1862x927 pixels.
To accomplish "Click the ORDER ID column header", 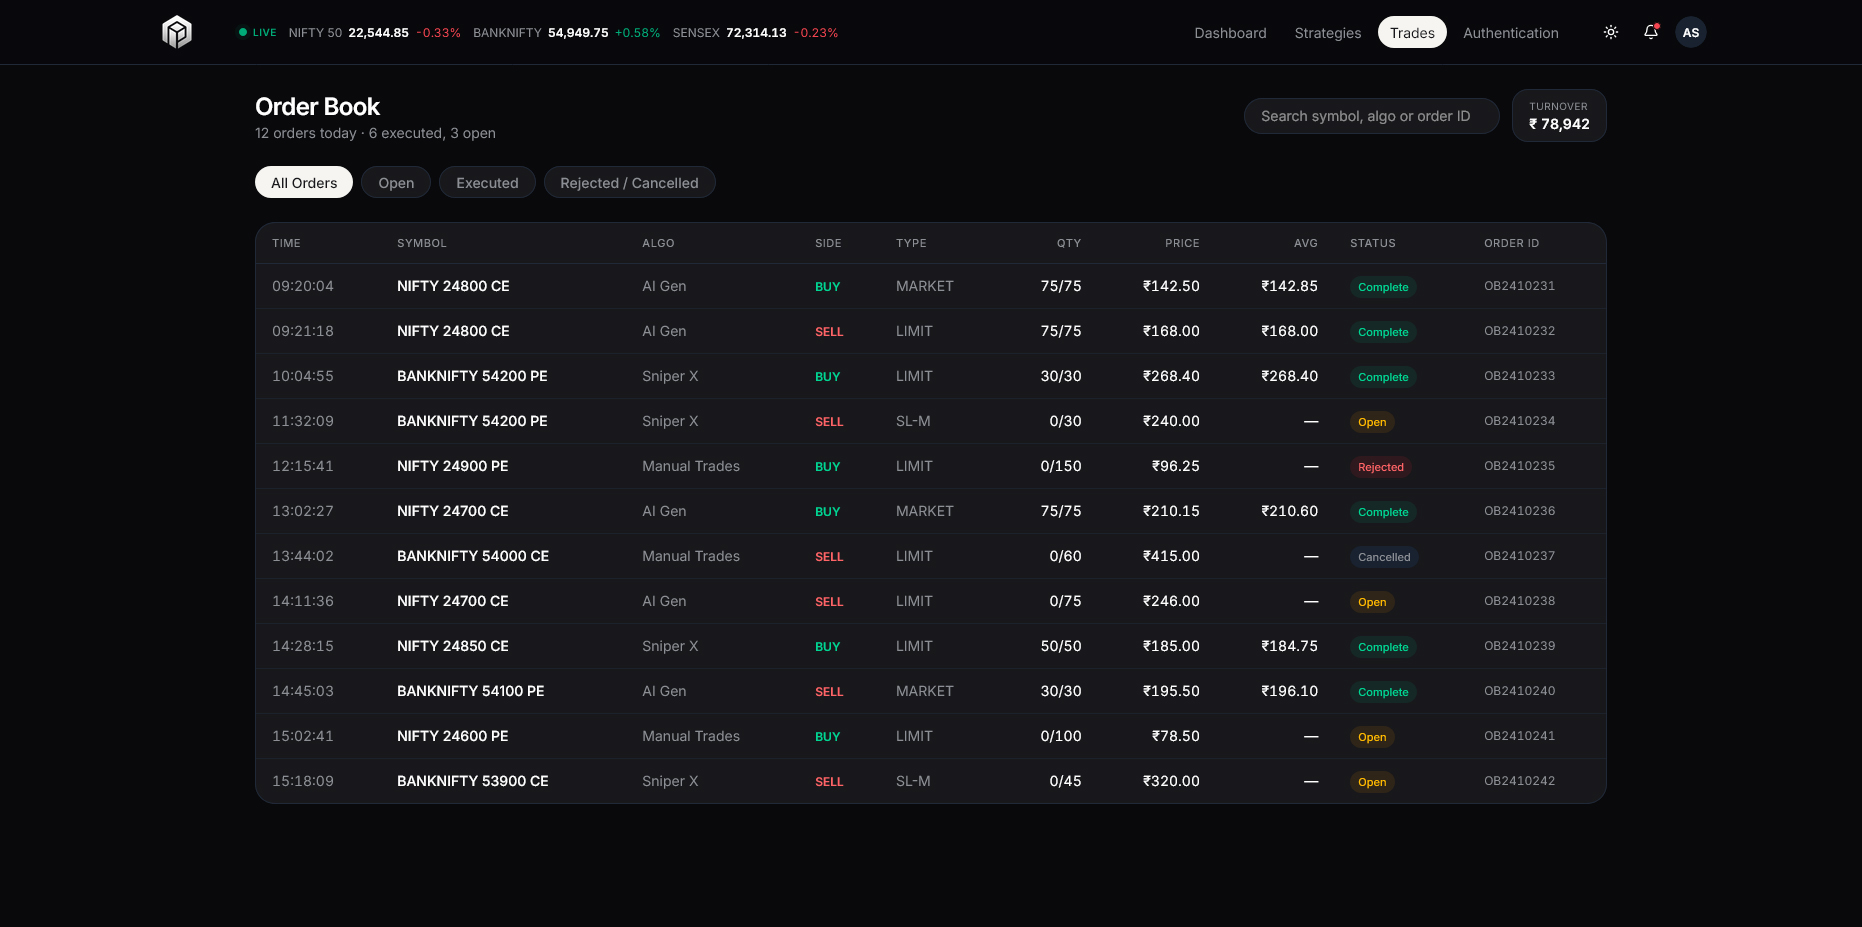I will pos(1511,243).
